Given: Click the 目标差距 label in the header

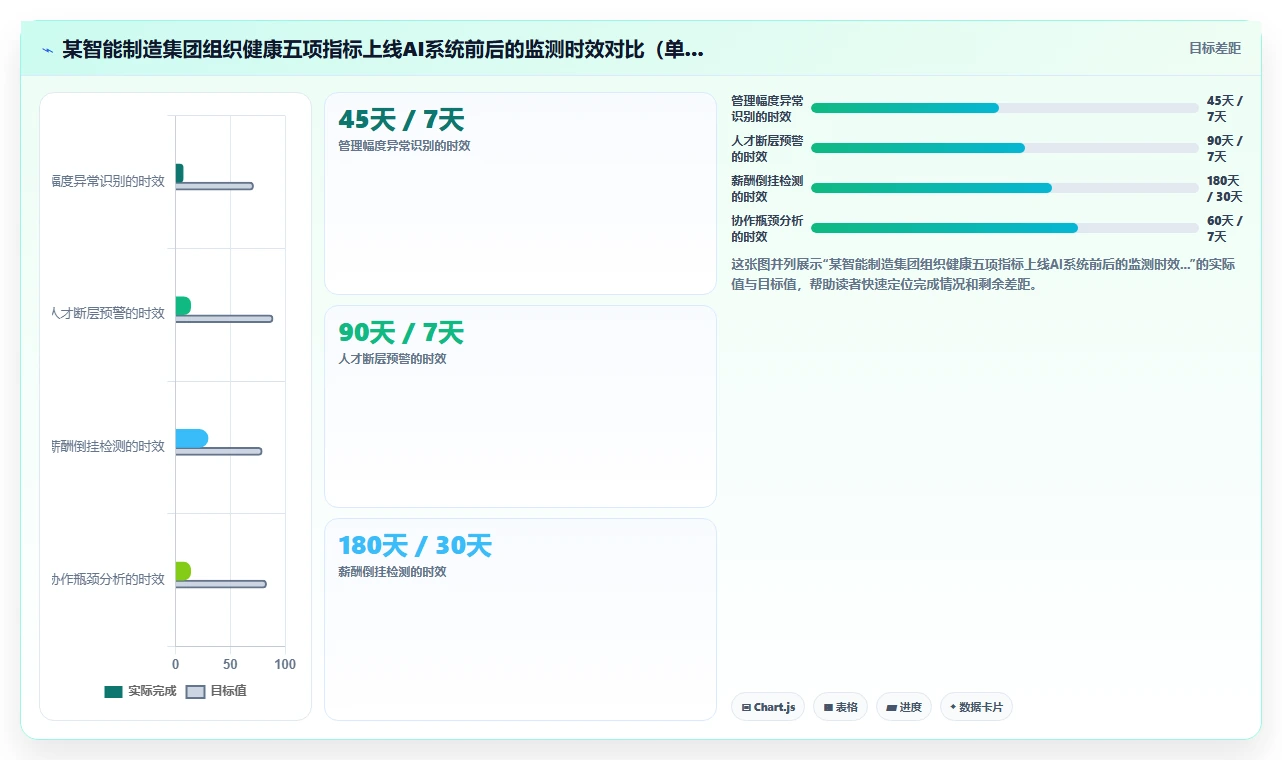Looking at the screenshot, I should click(1215, 48).
